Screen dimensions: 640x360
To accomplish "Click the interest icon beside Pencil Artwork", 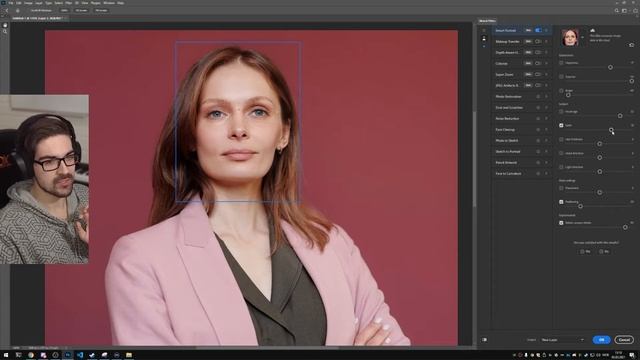I will [538, 162].
